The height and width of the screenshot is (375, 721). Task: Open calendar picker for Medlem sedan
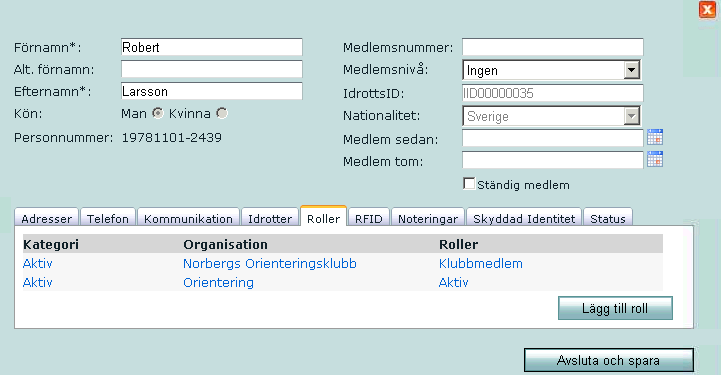[655, 137]
